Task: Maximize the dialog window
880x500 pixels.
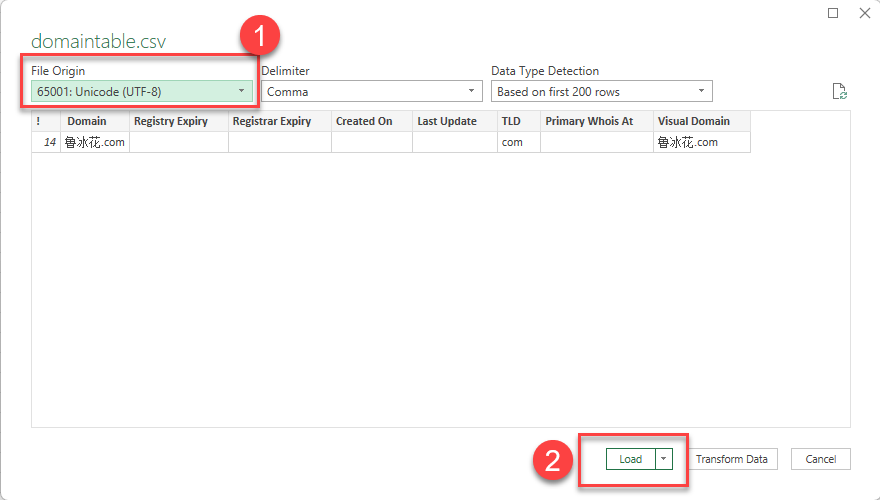Action: 833,13
